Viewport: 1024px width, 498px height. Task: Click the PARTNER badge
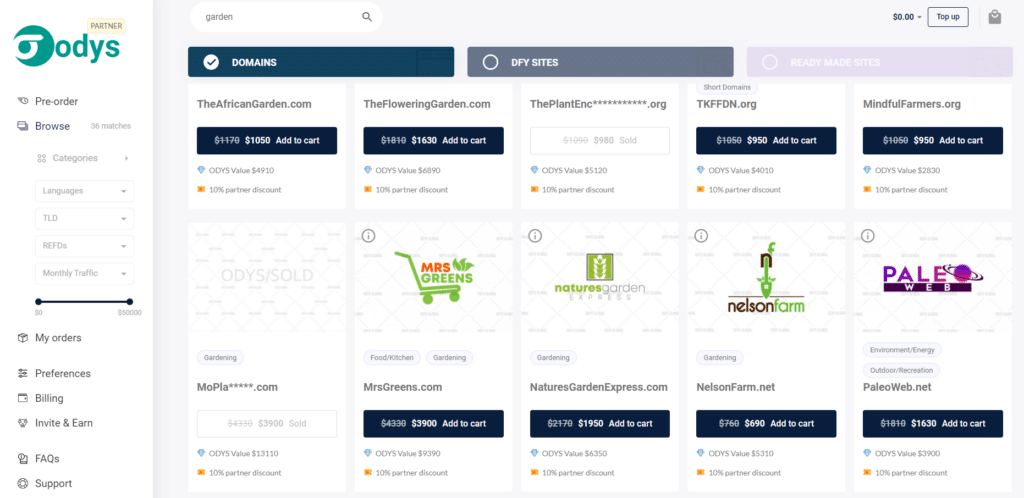pos(106,26)
